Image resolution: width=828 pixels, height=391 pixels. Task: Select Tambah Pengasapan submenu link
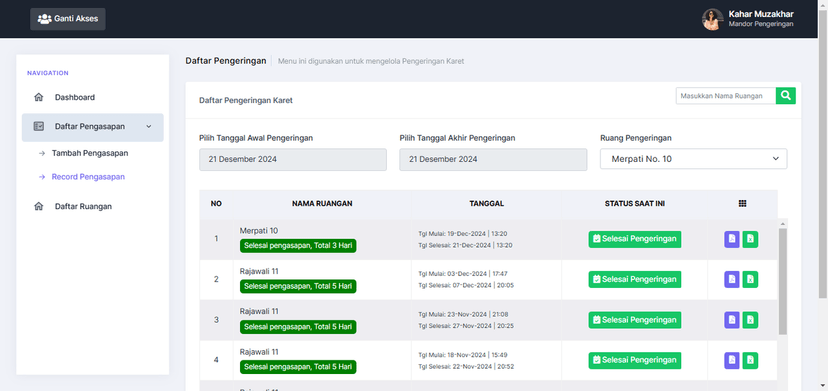[90, 153]
